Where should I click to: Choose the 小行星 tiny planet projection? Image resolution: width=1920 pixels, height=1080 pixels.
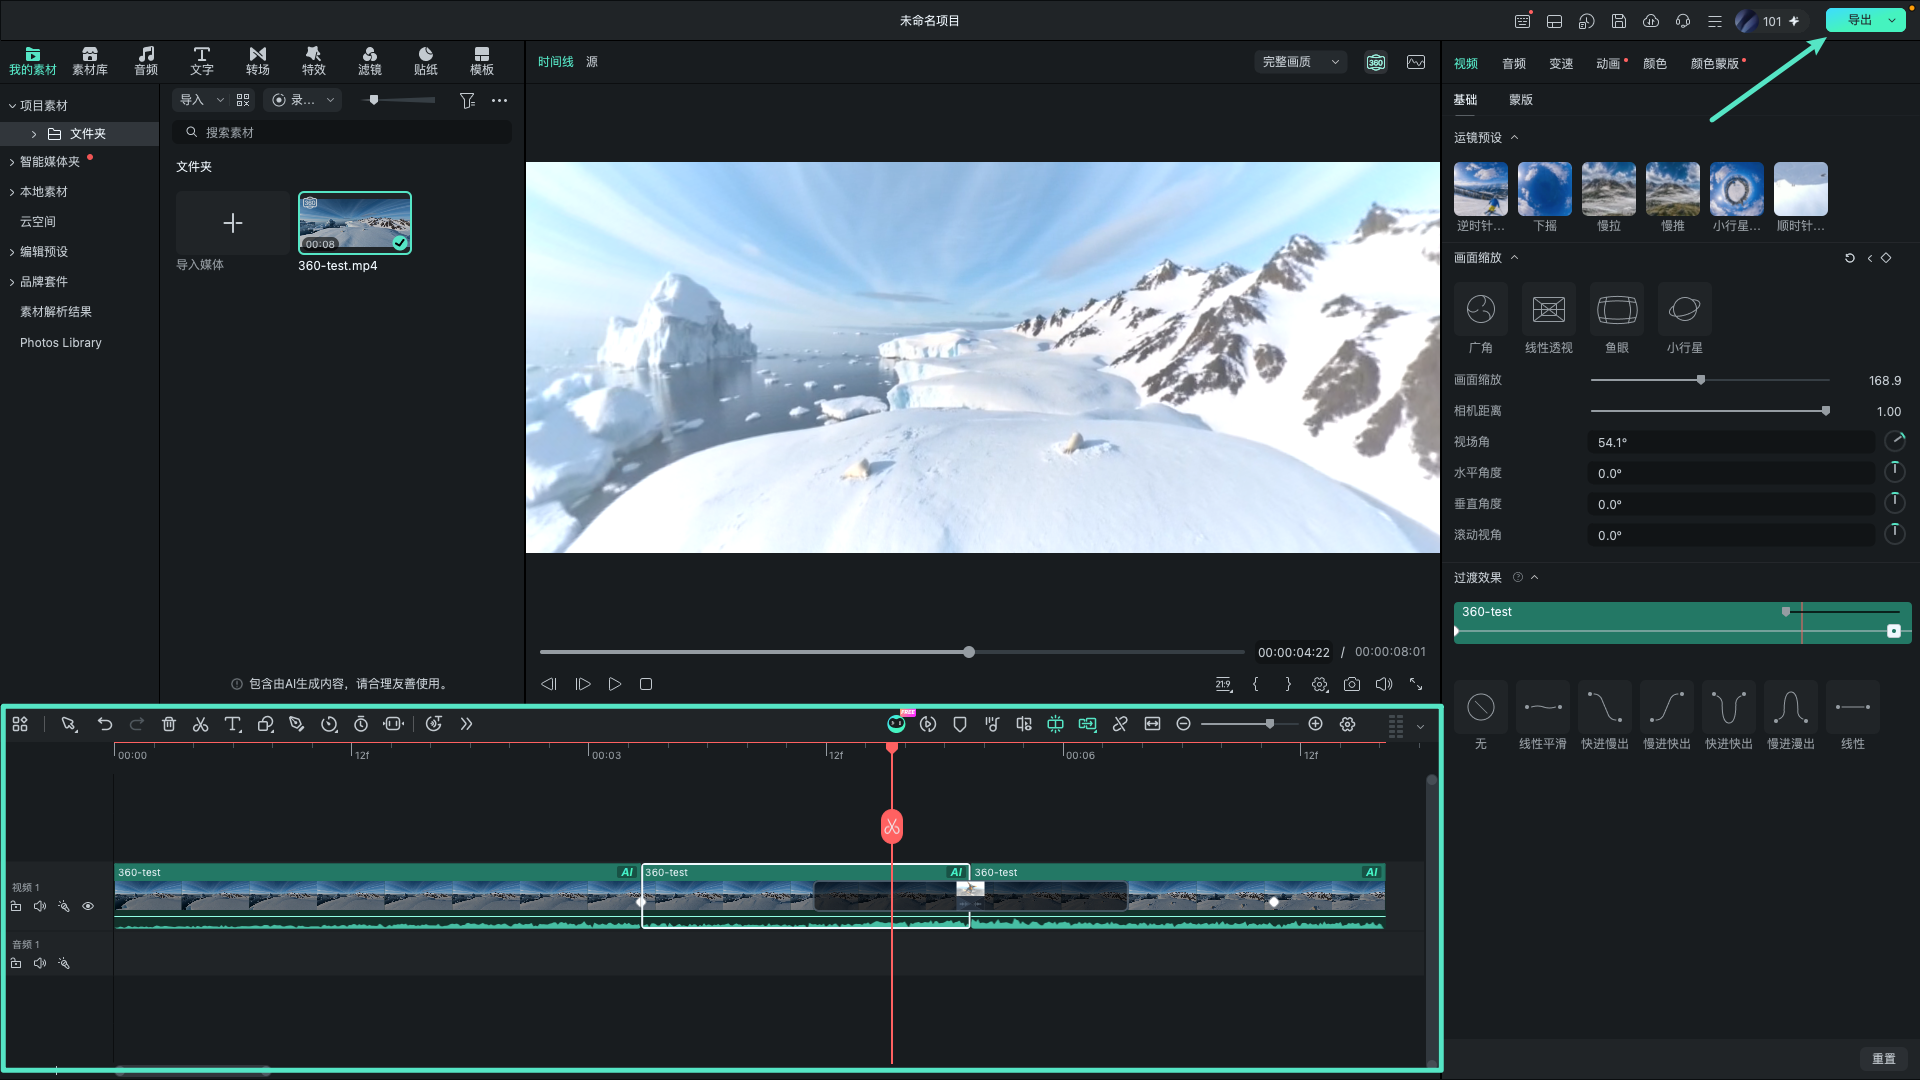[1685, 319]
